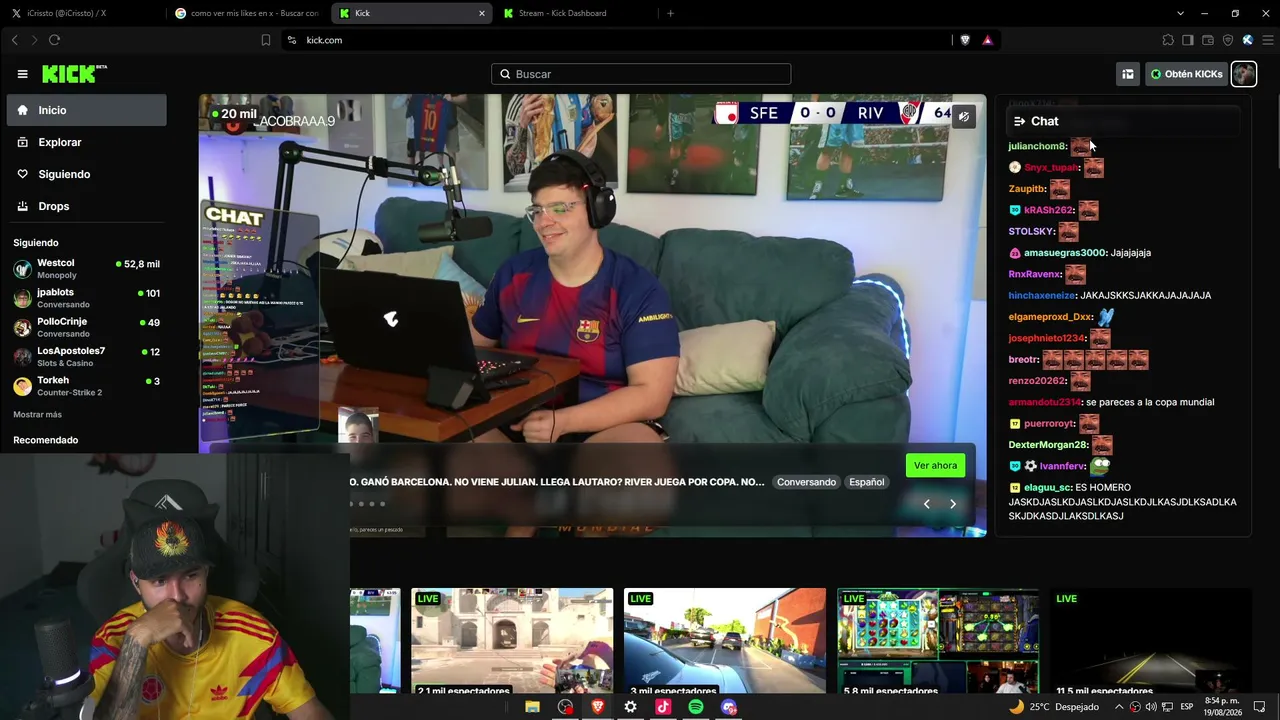Open the Drops gift icon button
Viewport: 1280px width, 720px height.
point(1128,74)
